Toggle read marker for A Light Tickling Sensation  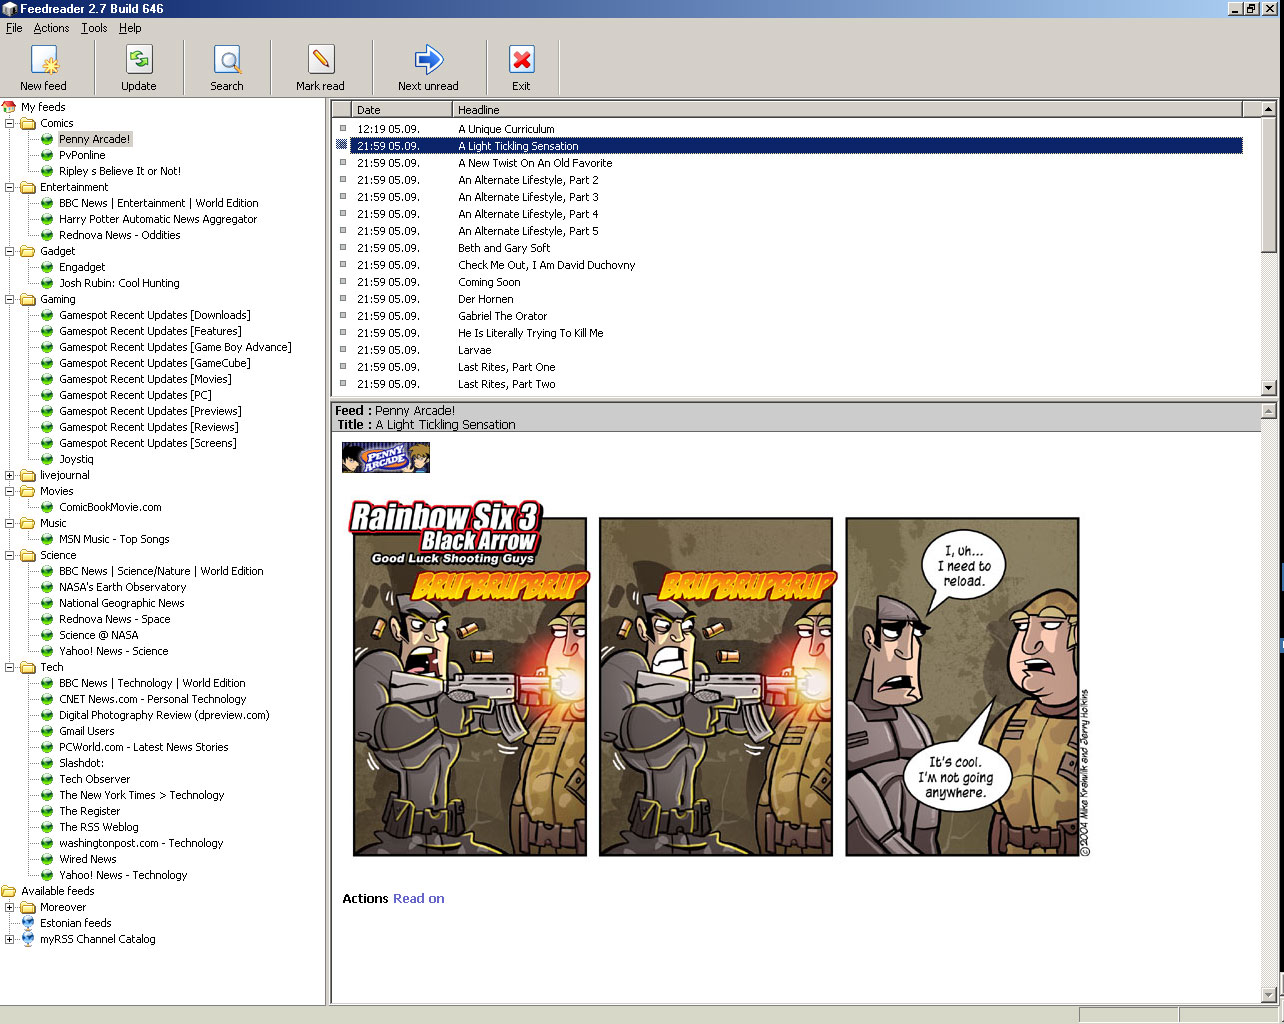coord(343,146)
